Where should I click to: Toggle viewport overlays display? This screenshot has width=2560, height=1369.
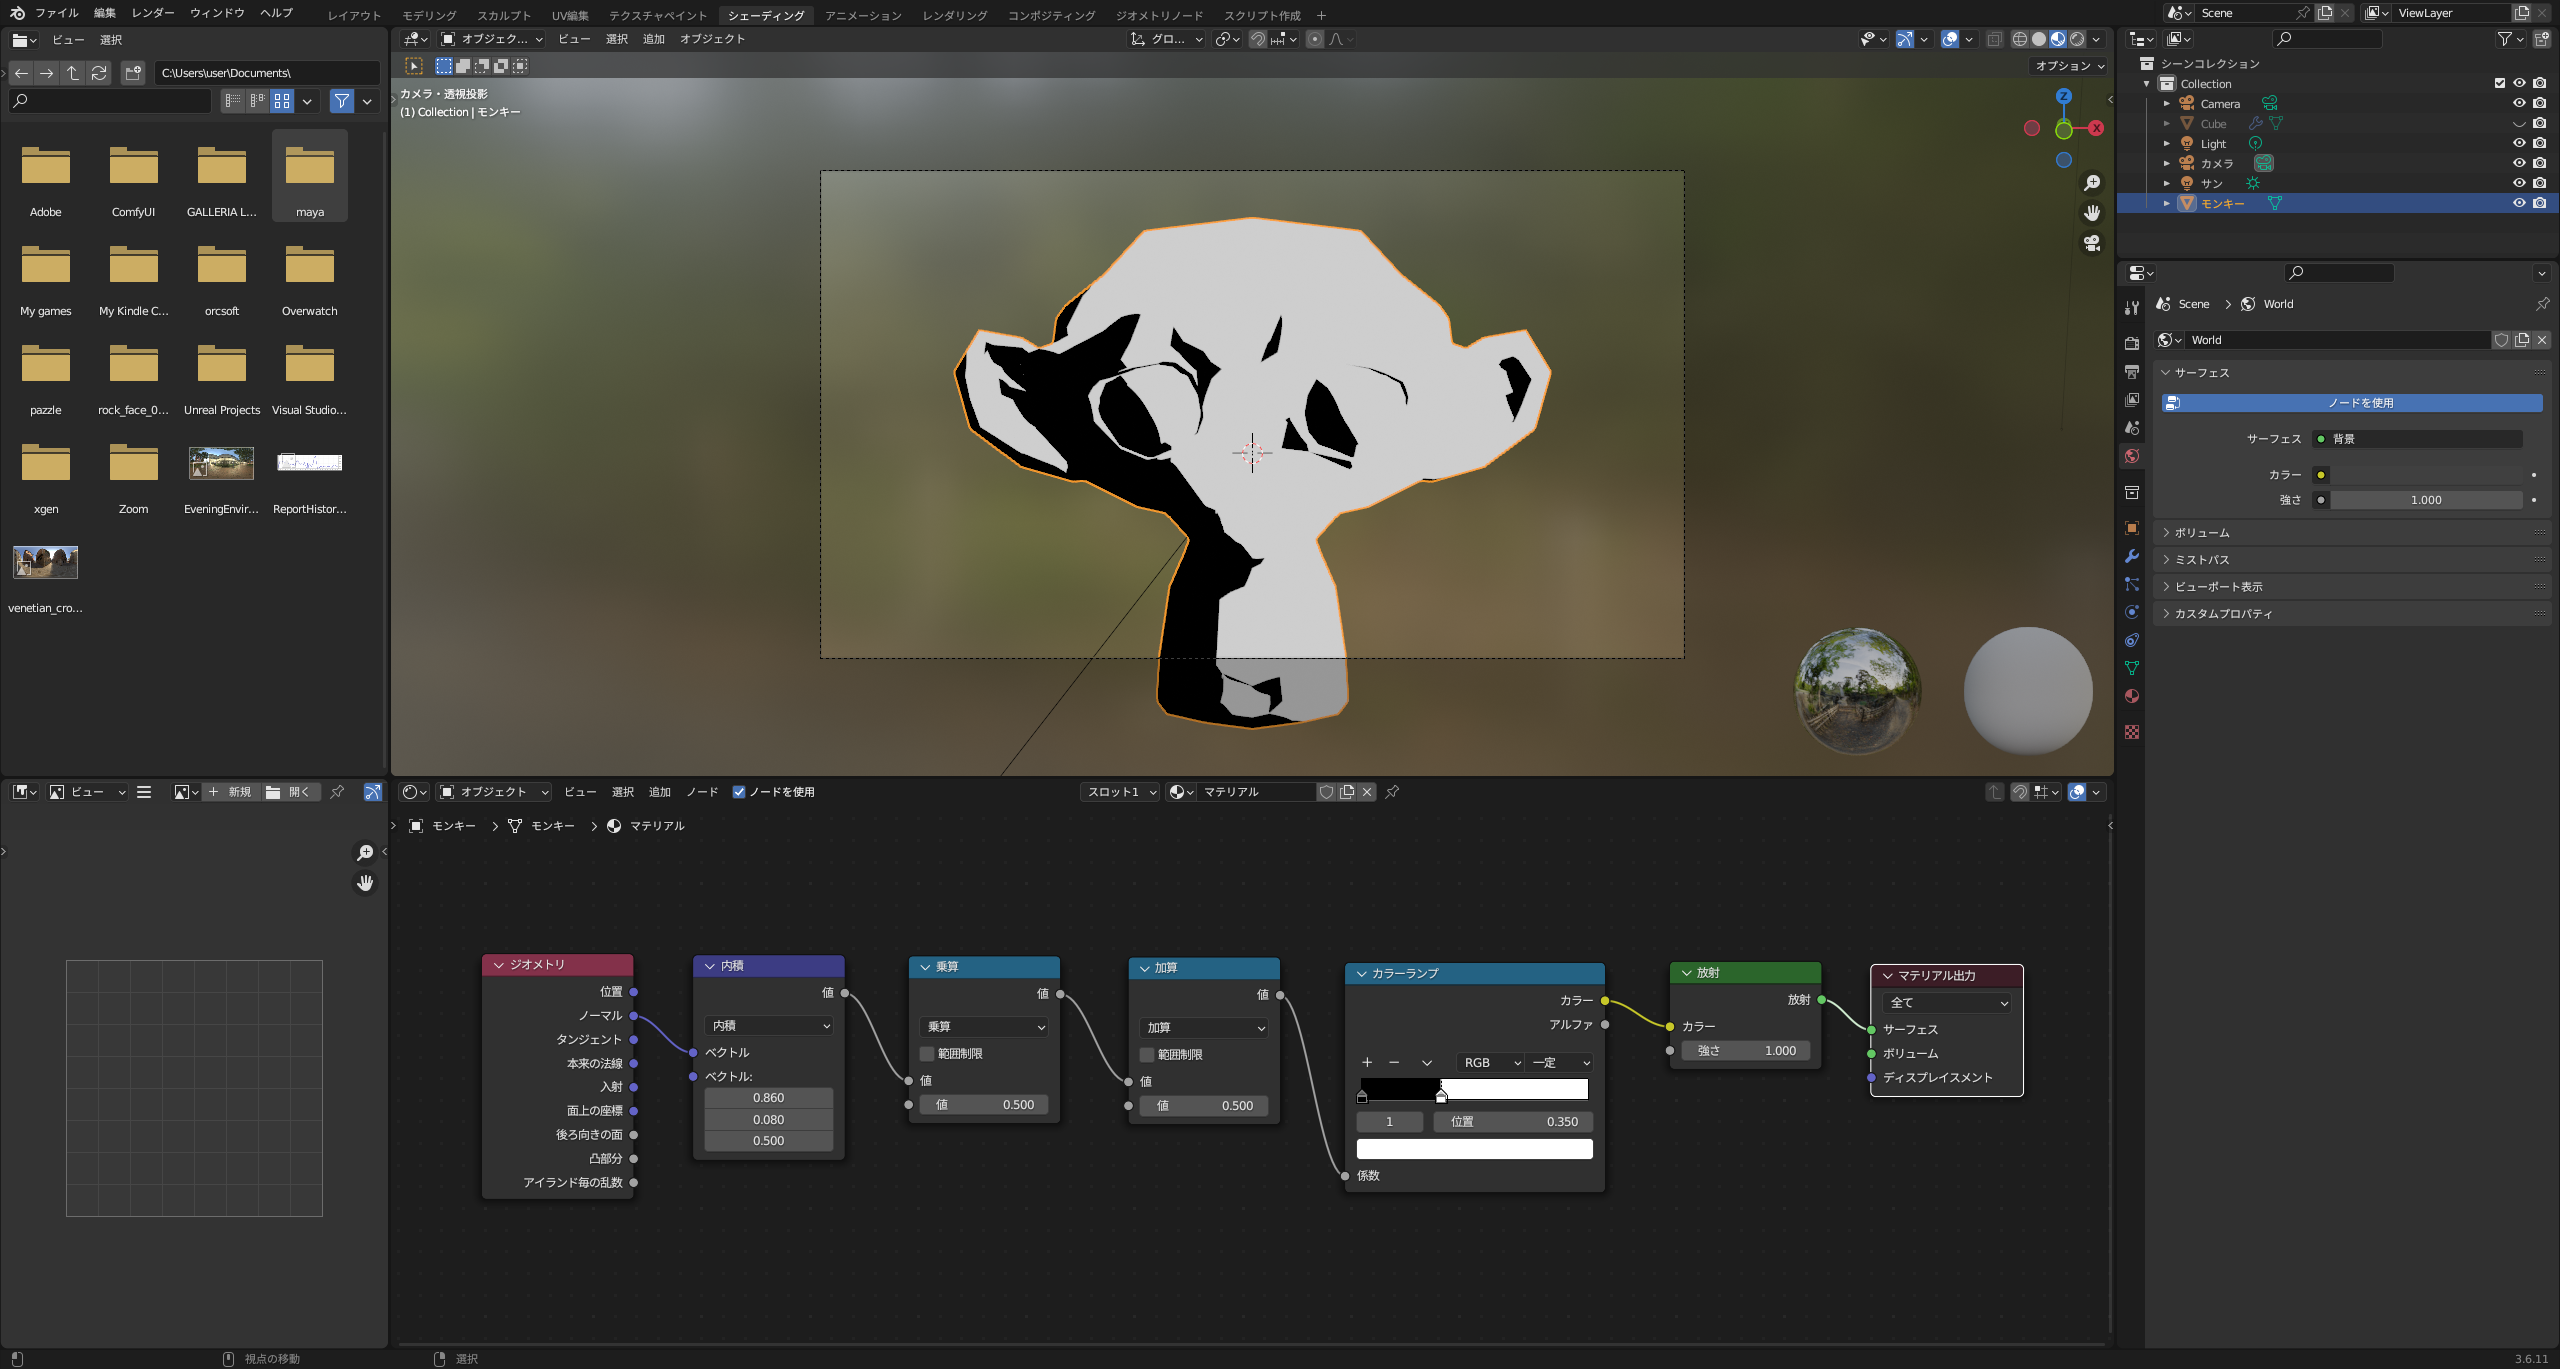click(x=1950, y=39)
